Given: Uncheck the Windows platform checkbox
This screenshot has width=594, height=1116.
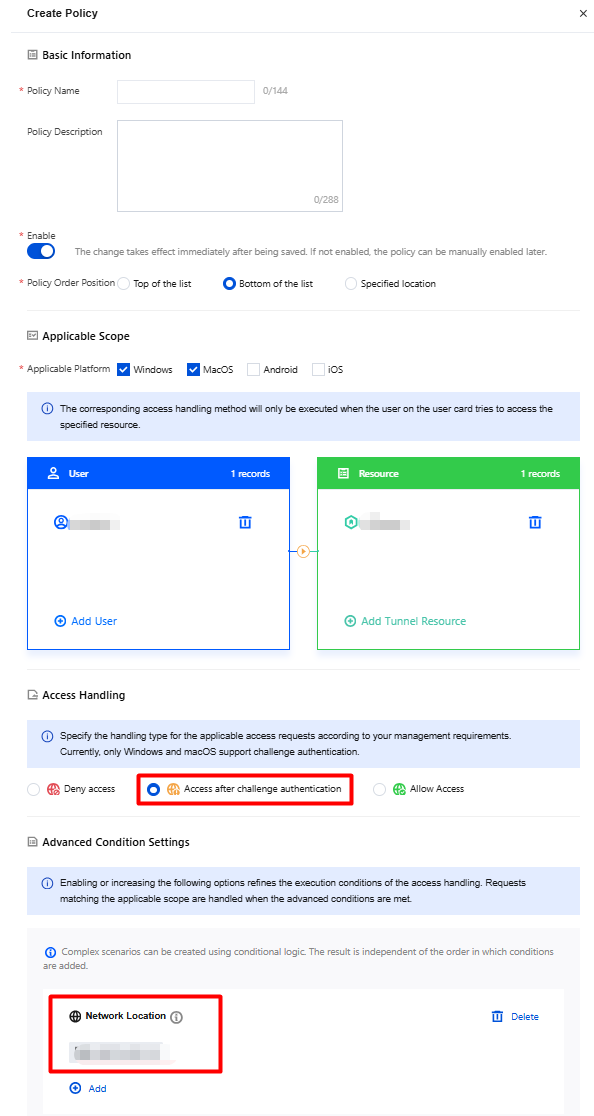Looking at the screenshot, I should tap(123, 369).
